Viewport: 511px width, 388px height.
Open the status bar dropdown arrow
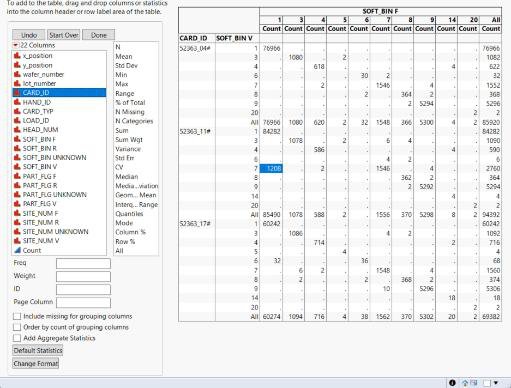click(x=496, y=383)
